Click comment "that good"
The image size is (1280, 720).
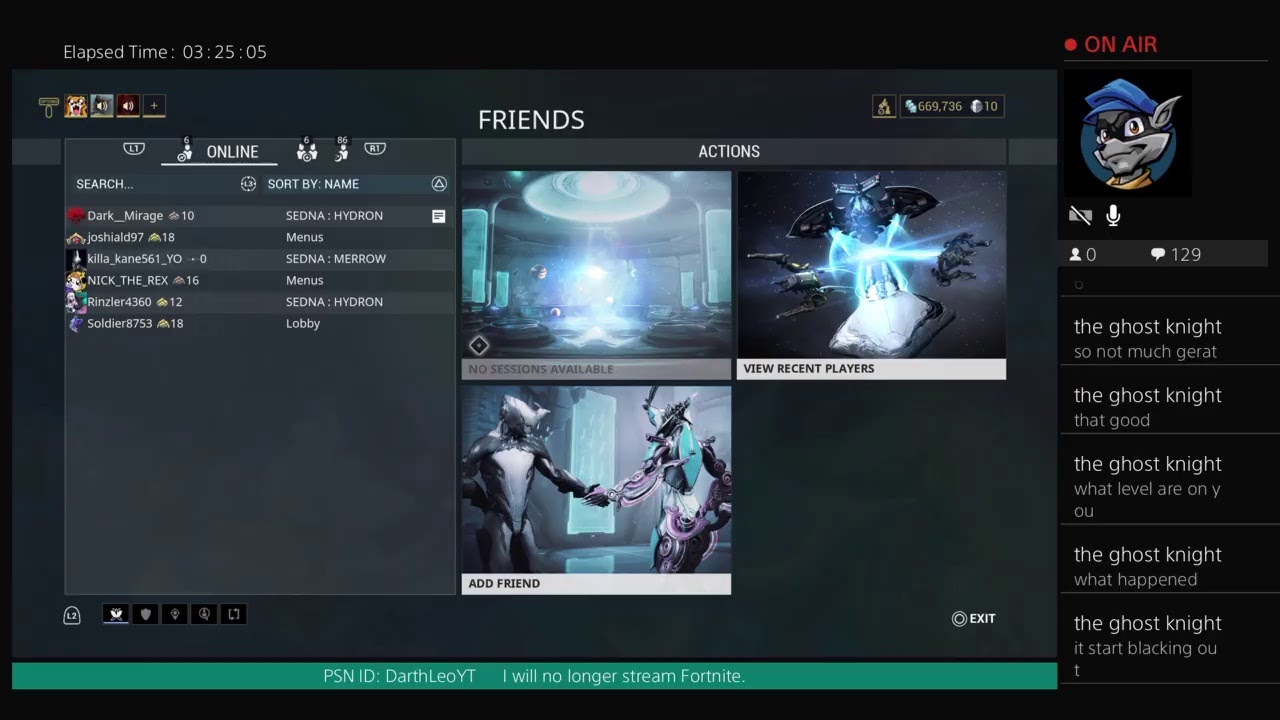[1112, 421]
